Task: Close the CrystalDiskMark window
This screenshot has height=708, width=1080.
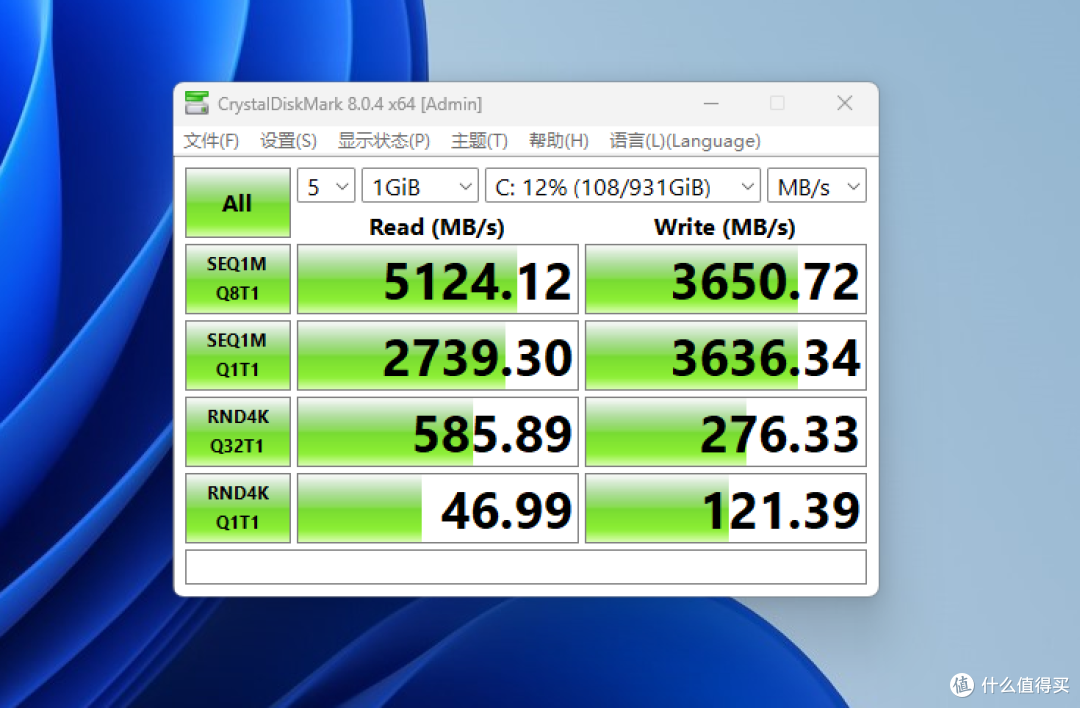Action: 844,103
